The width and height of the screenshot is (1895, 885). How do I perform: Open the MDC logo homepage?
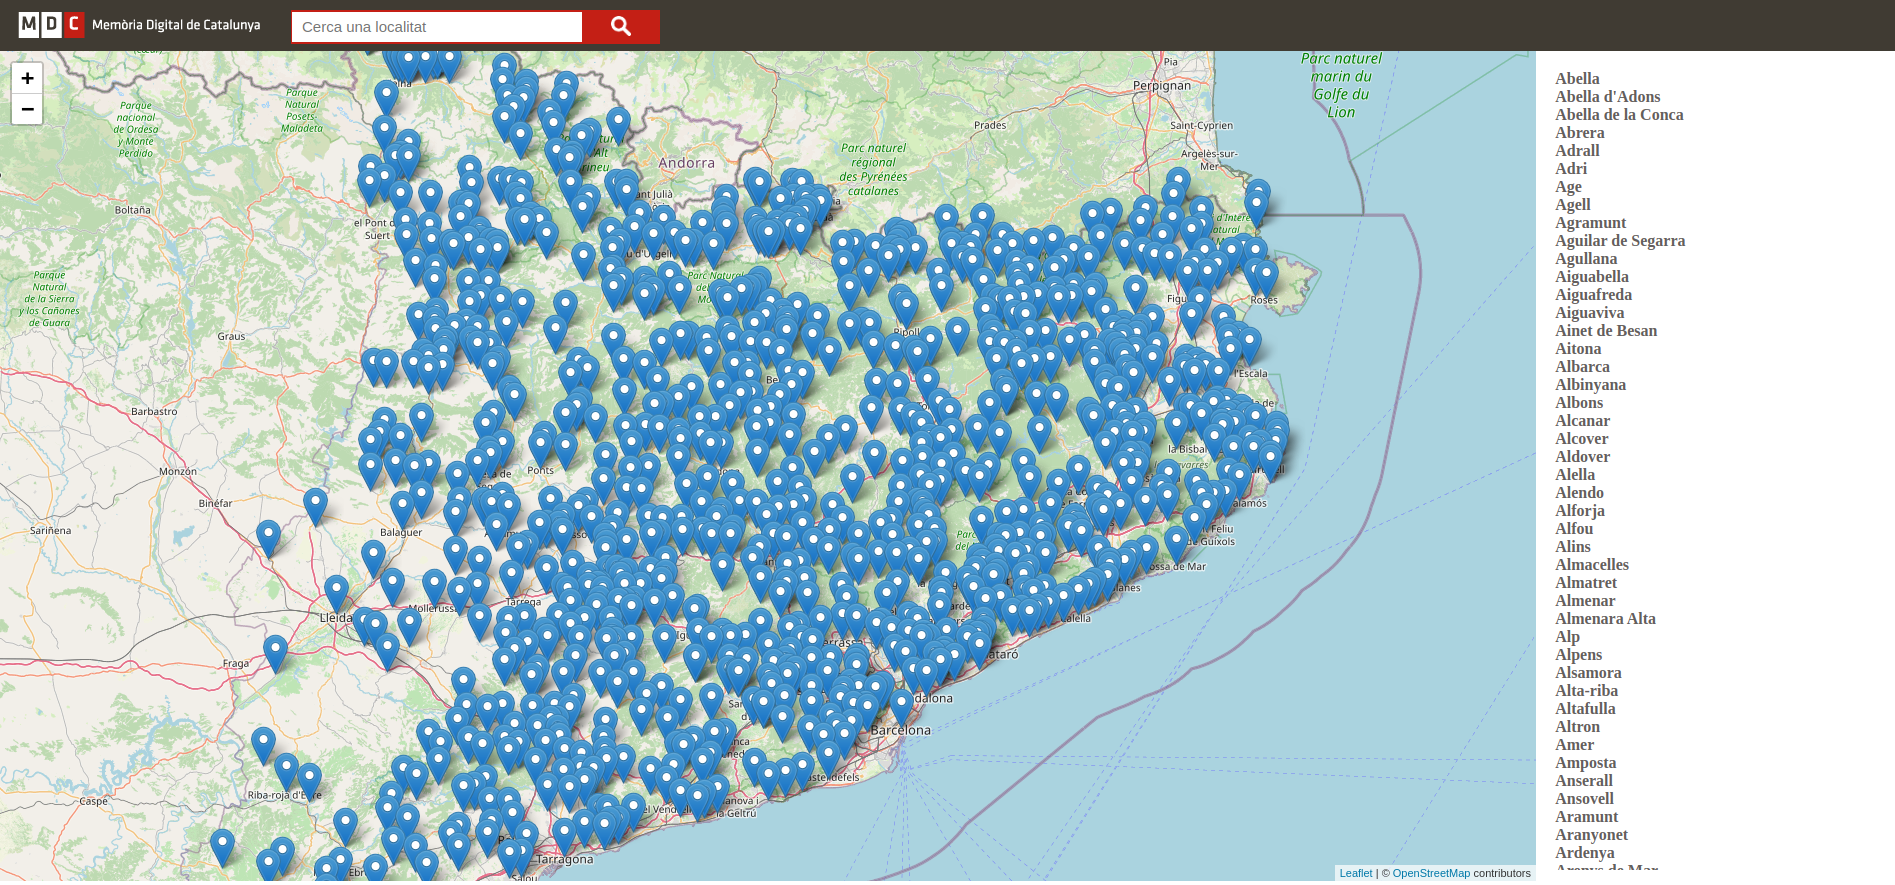point(51,24)
